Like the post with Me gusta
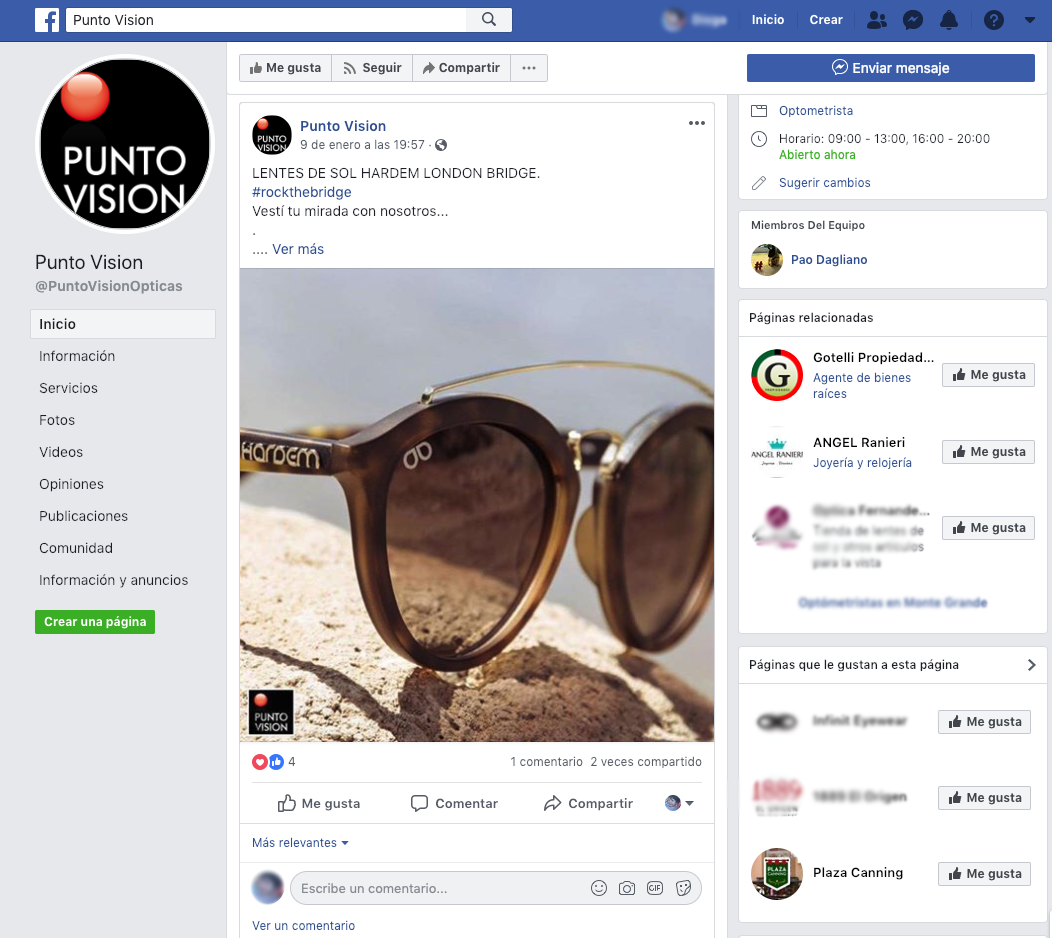The width and height of the screenshot is (1052, 938). (319, 803)
